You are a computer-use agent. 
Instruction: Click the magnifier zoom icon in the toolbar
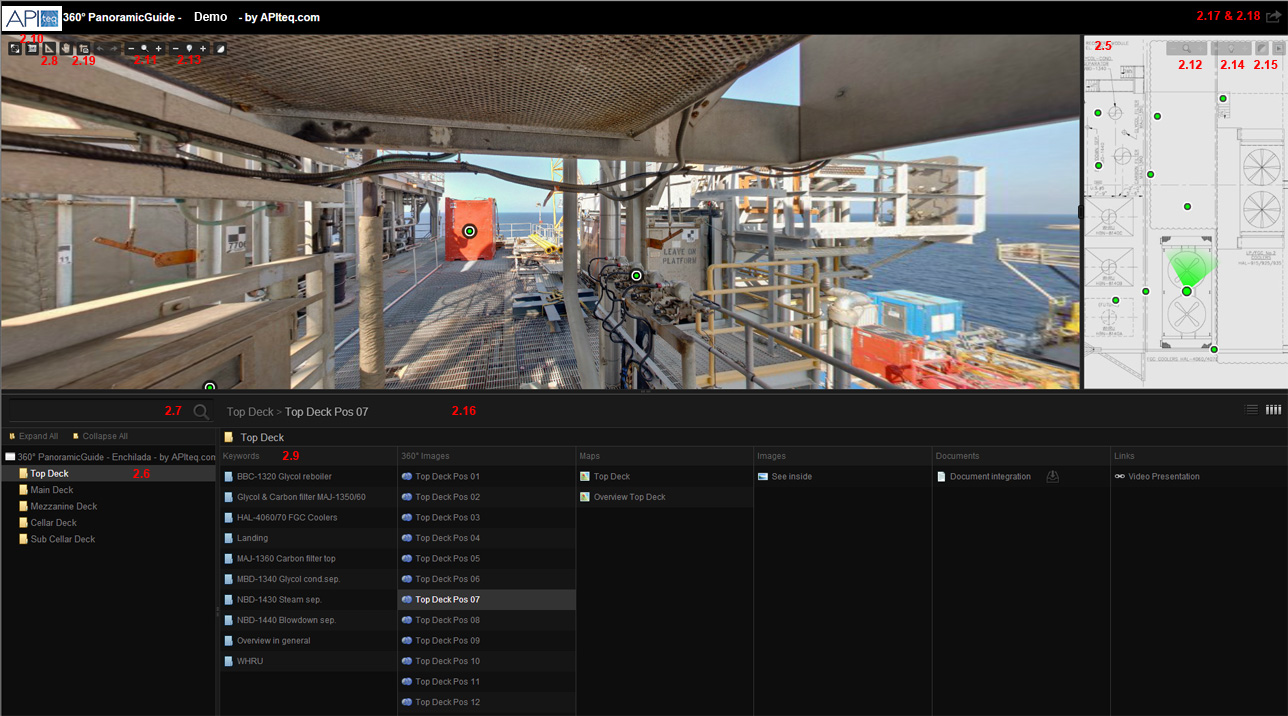click(x=145, y=47)
